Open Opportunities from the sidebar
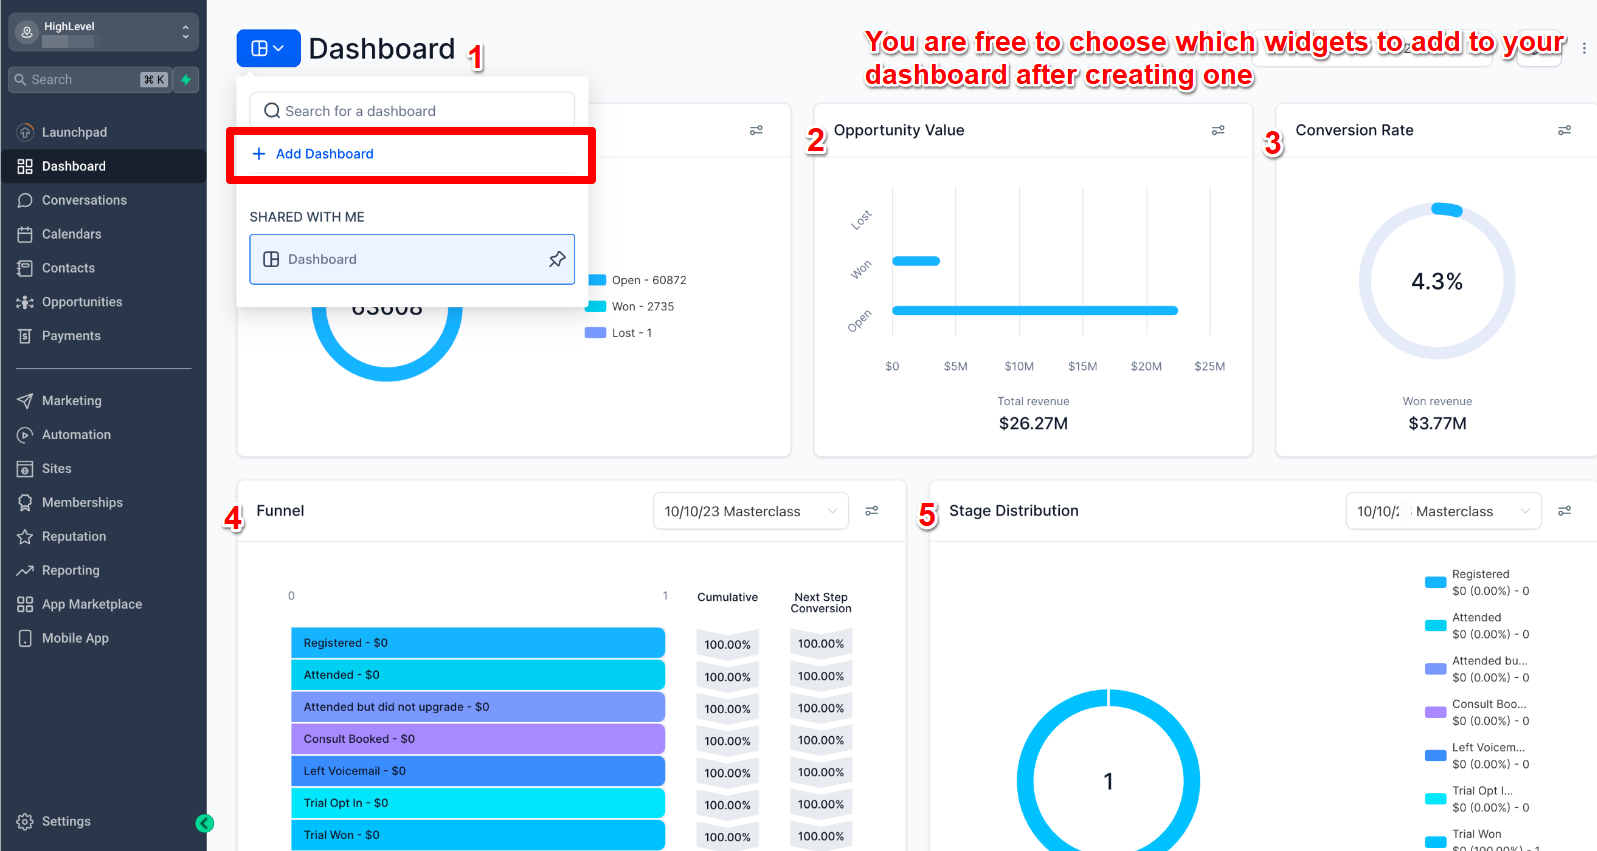Screen dimensions: 1597x851 [x=82, y=302]
